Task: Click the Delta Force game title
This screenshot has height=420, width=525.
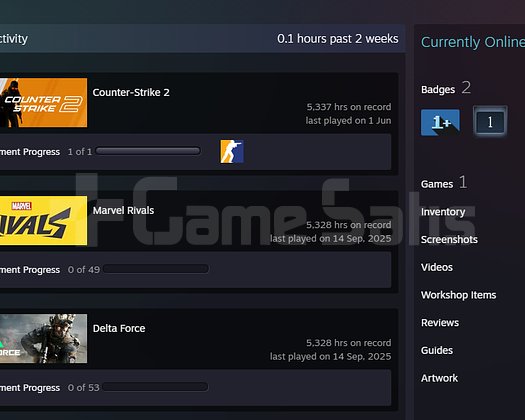Action: (x=119, y=328)
